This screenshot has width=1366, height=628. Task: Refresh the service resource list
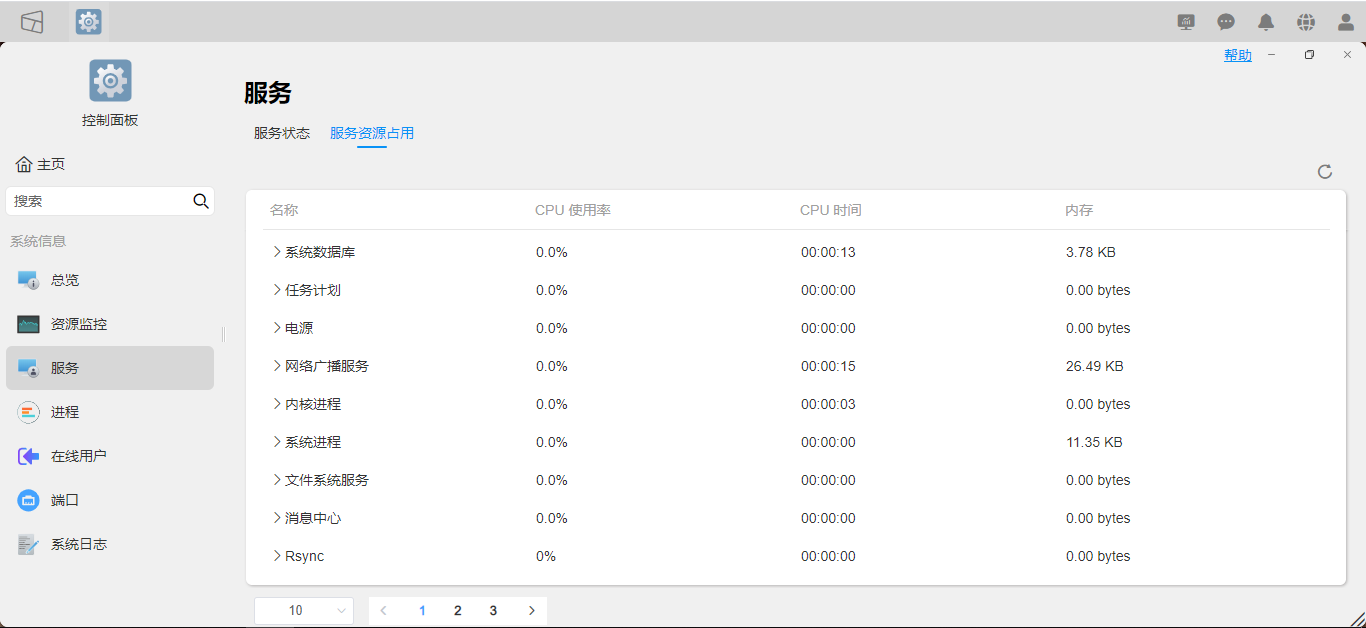click(1325, 172)
